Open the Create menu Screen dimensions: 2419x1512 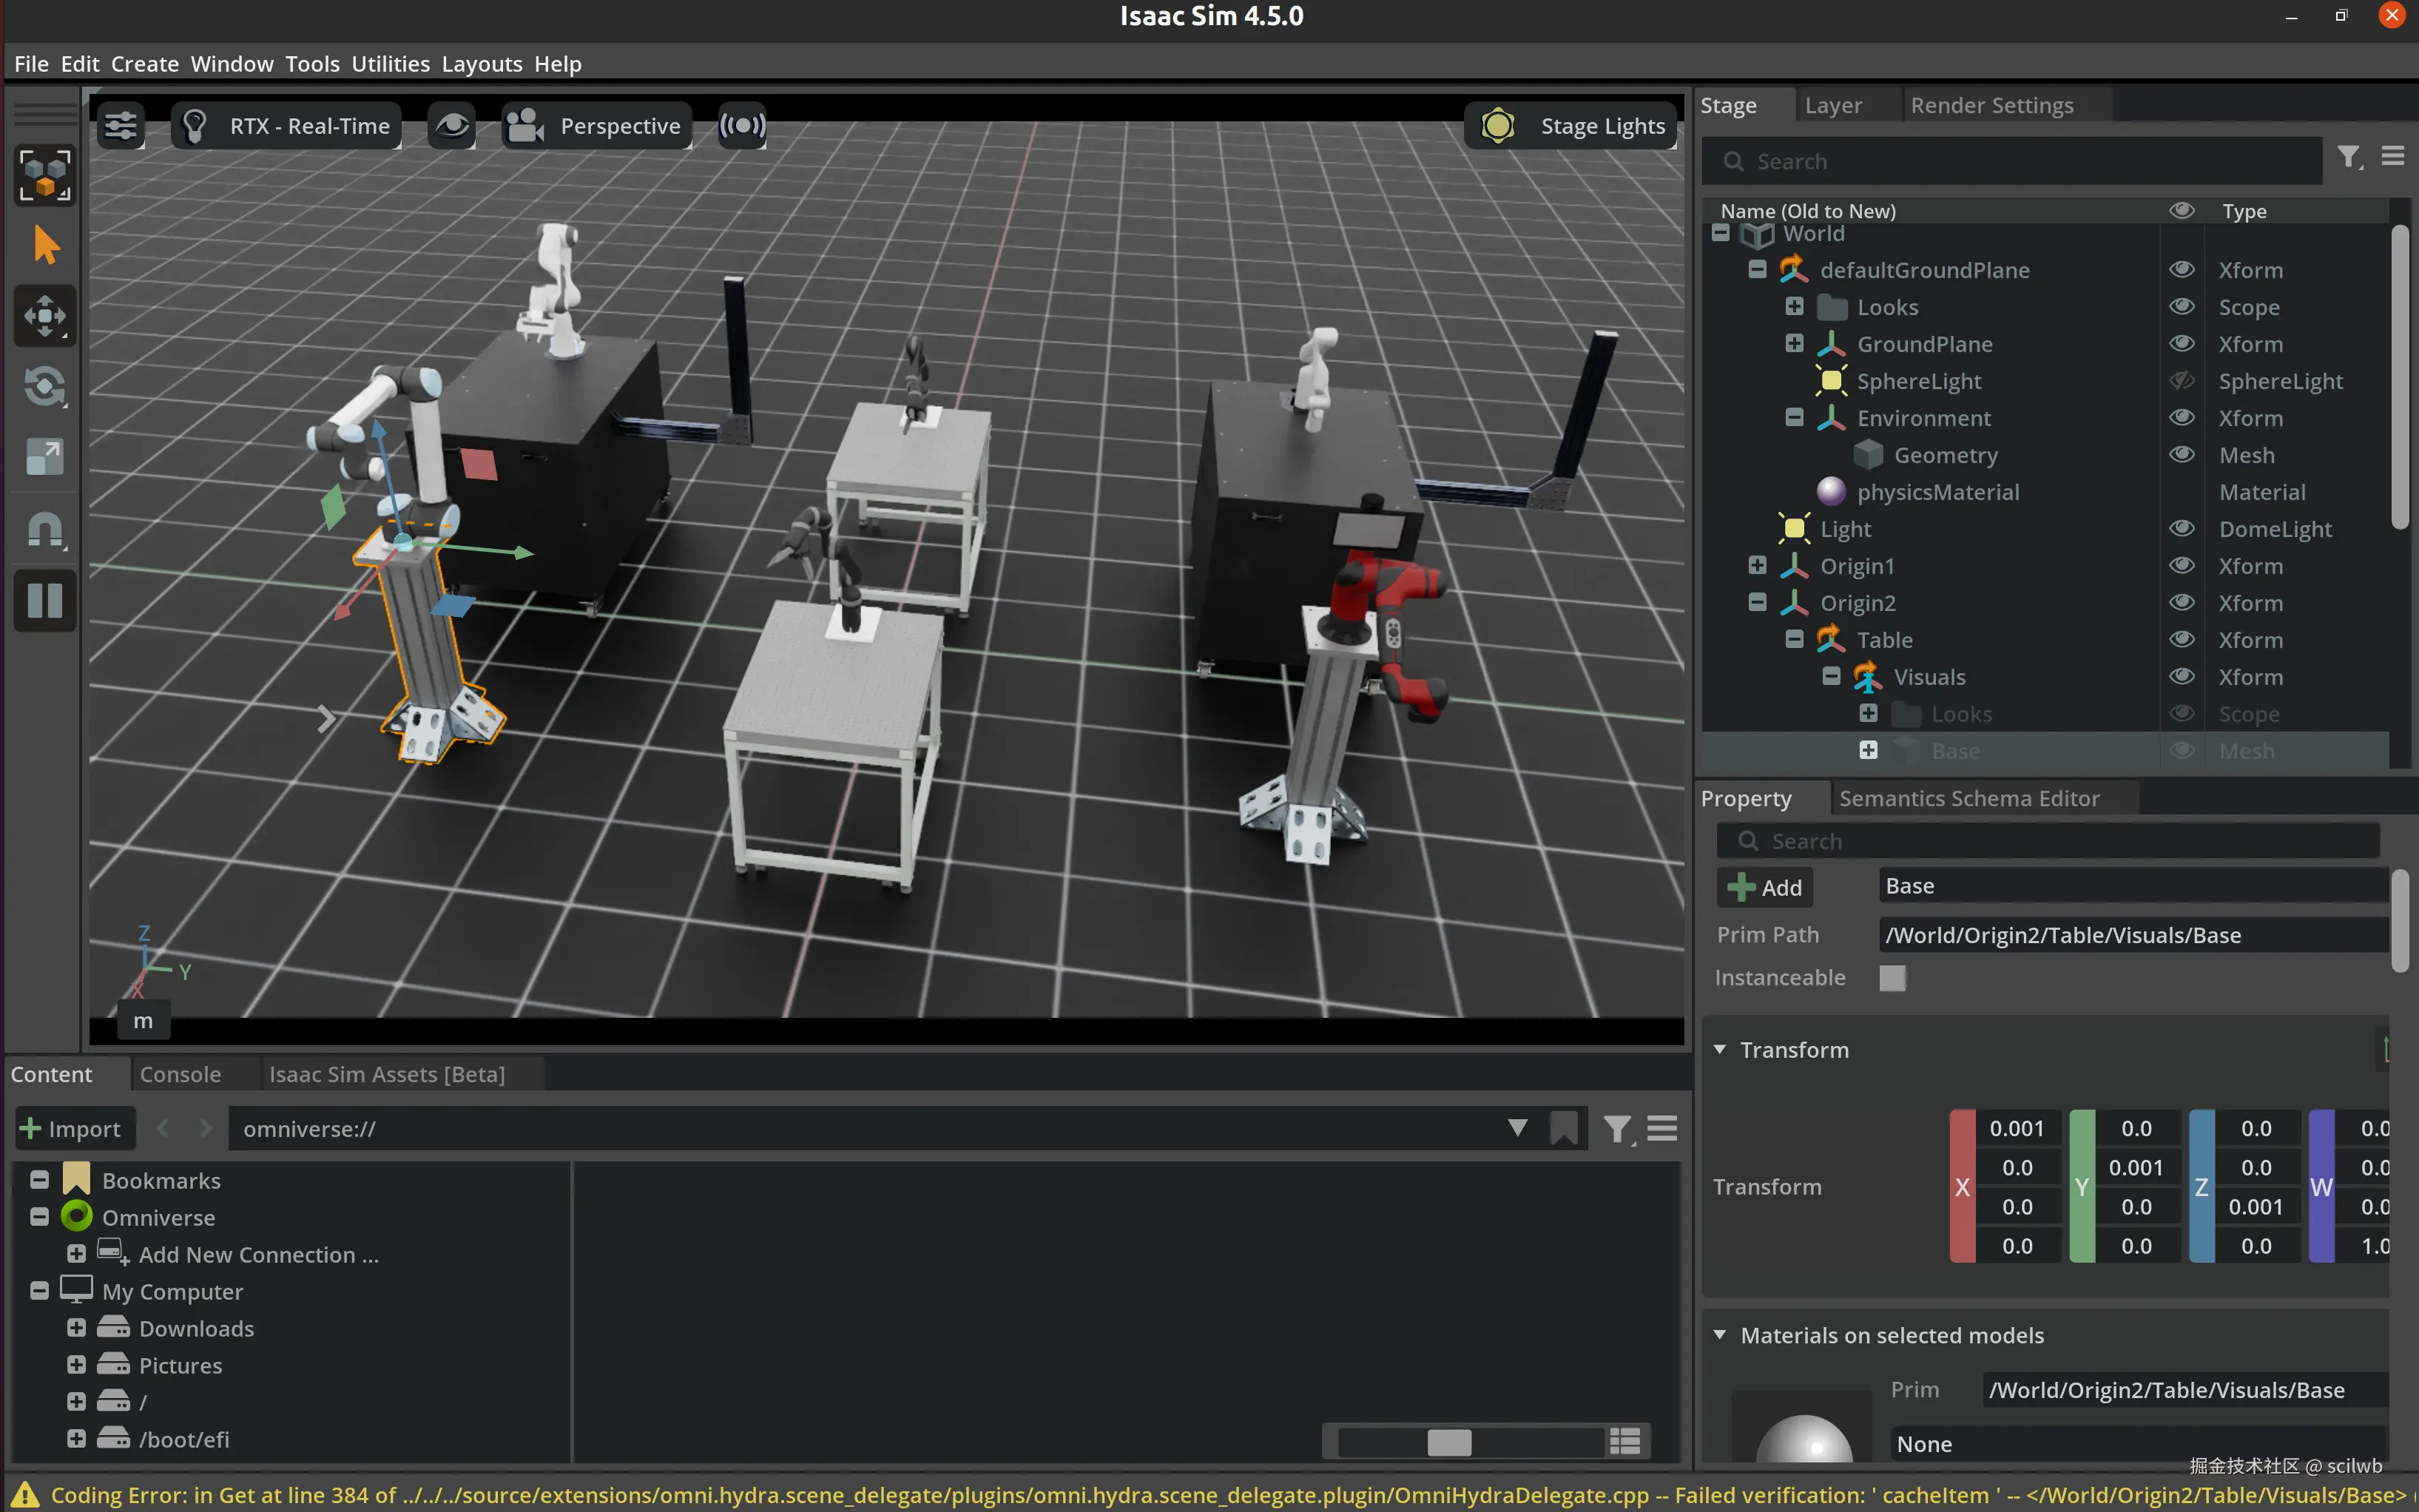pos(145,64)
